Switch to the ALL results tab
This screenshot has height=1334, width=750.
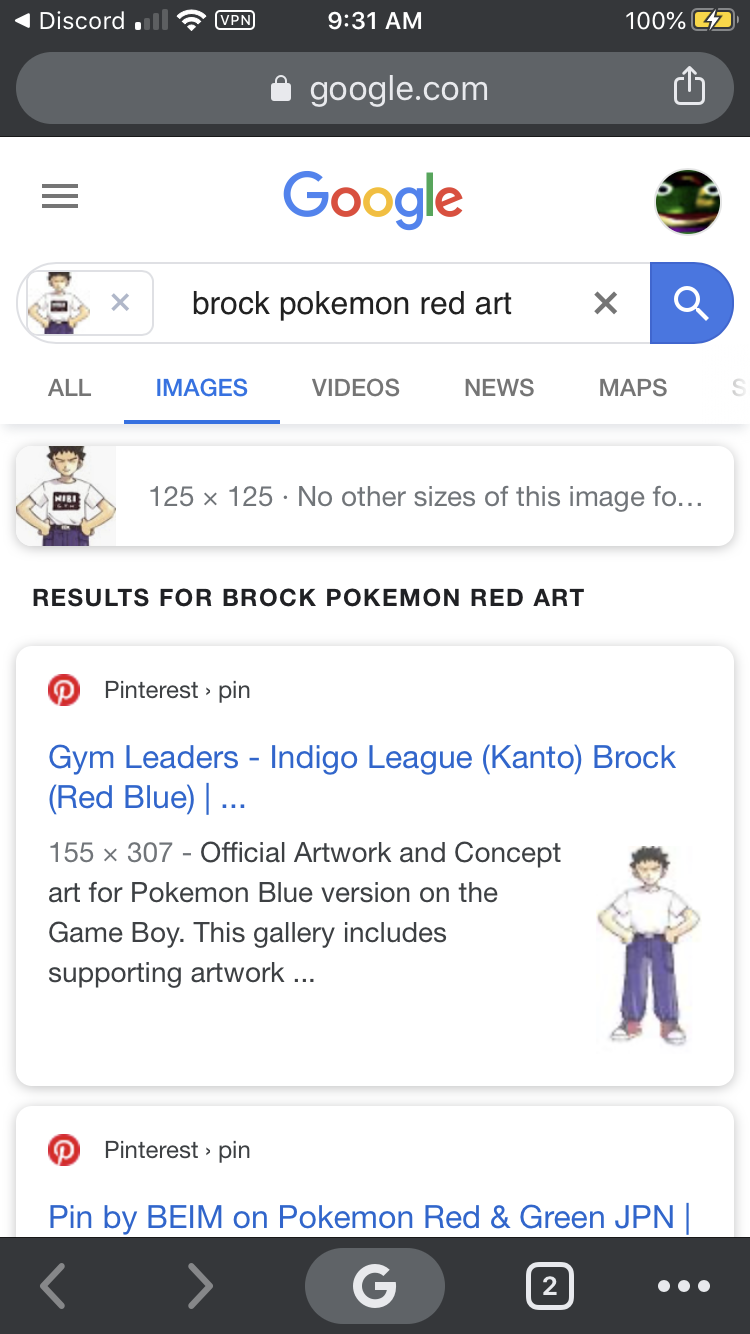[x=69, y=388]
